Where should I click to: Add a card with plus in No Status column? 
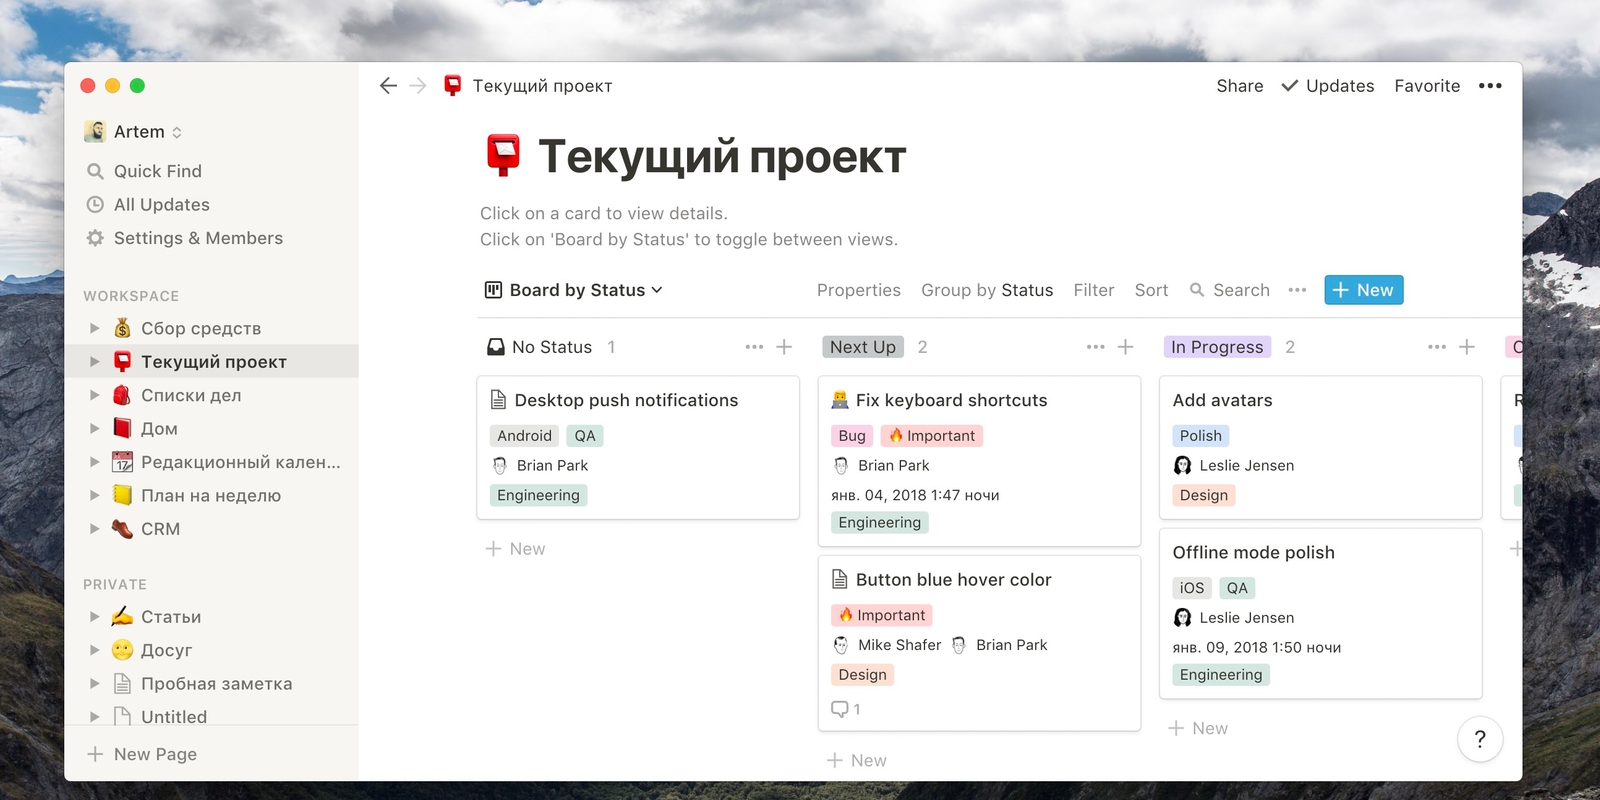coord(784,347)
